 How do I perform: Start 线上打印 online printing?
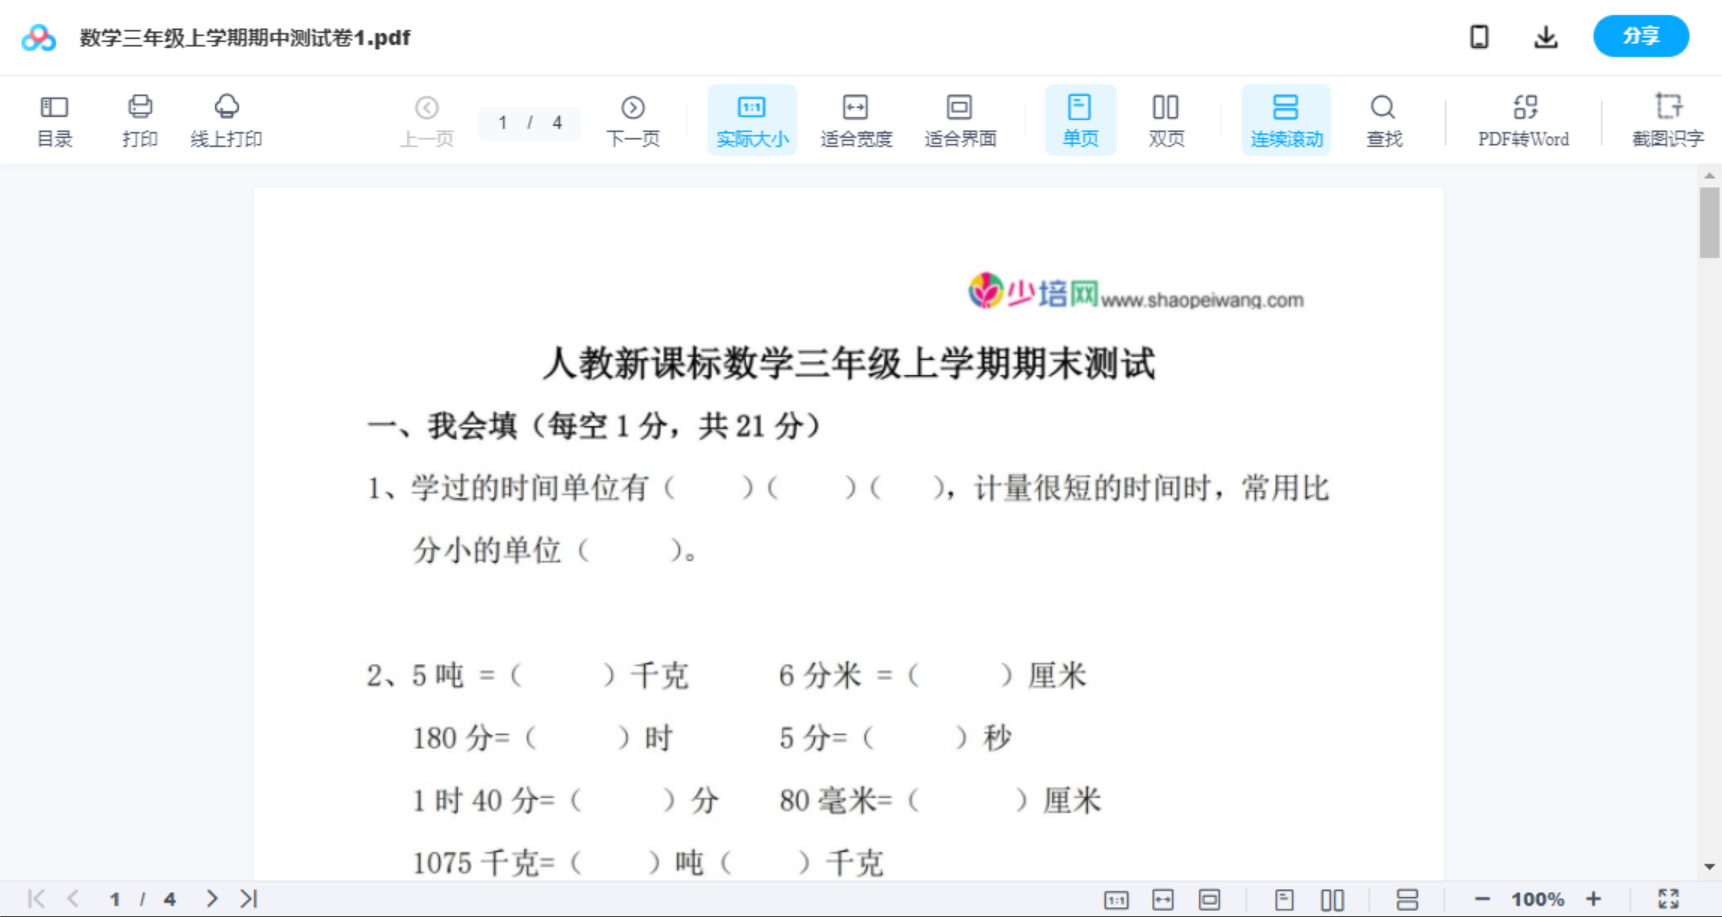pos(226,119)
